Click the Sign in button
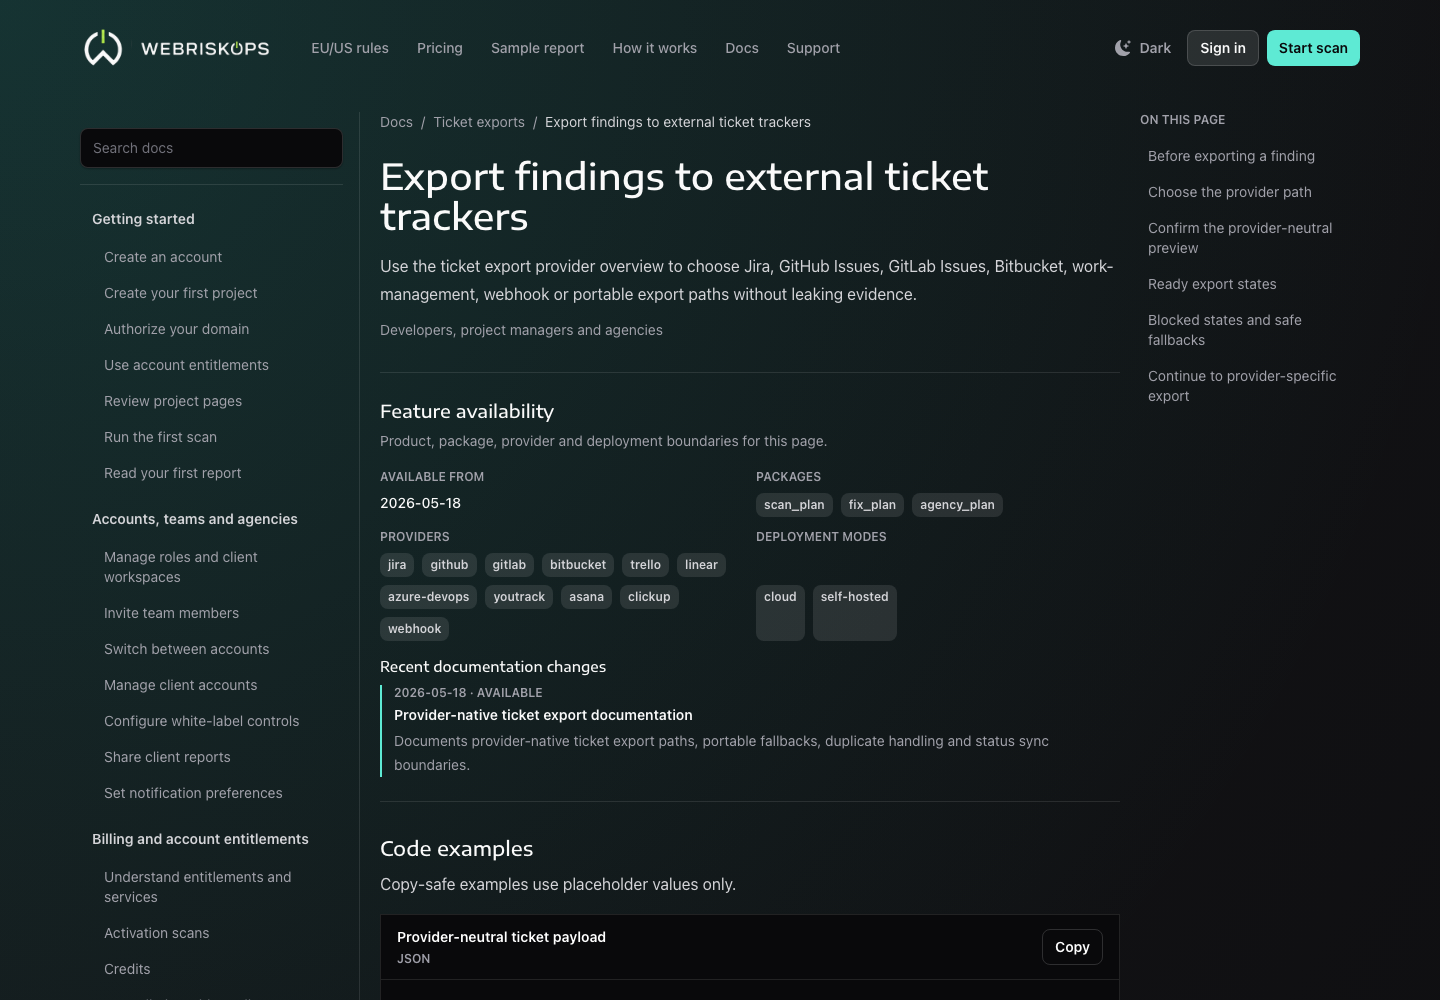1440x1000 pixels. (1223, 48)
